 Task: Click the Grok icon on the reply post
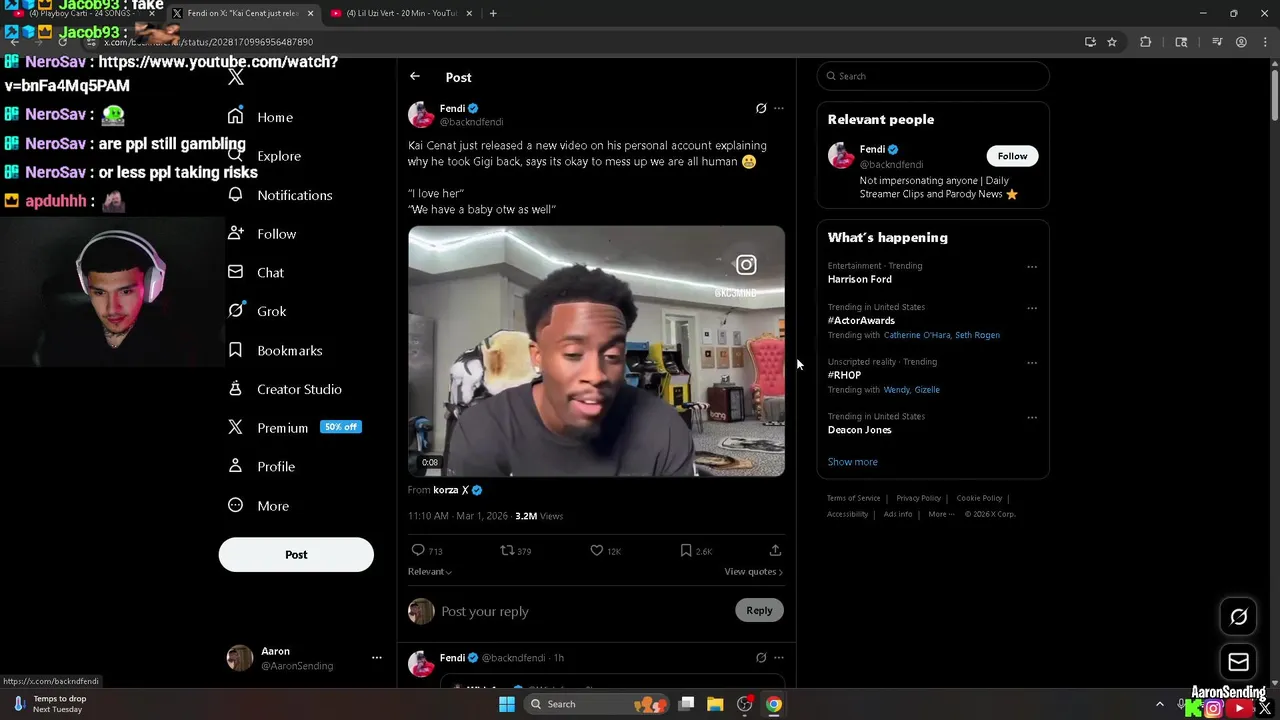(761, 658)
